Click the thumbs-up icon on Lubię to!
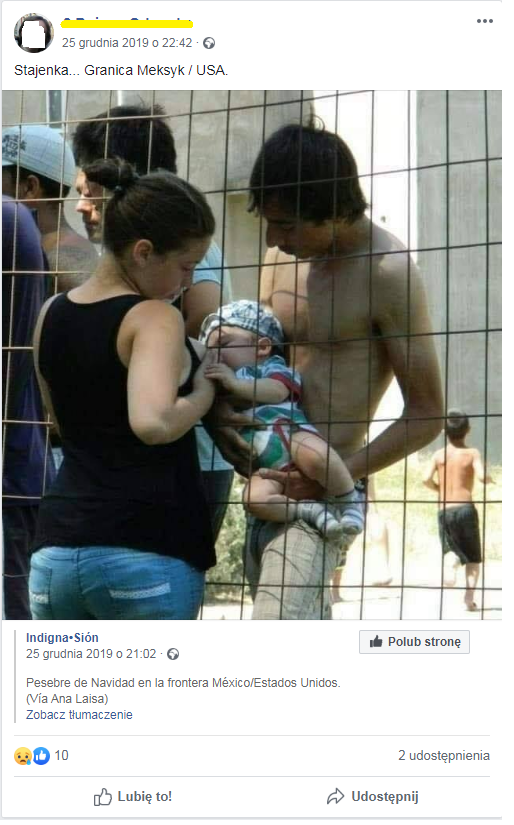 [x=103, y=797]
